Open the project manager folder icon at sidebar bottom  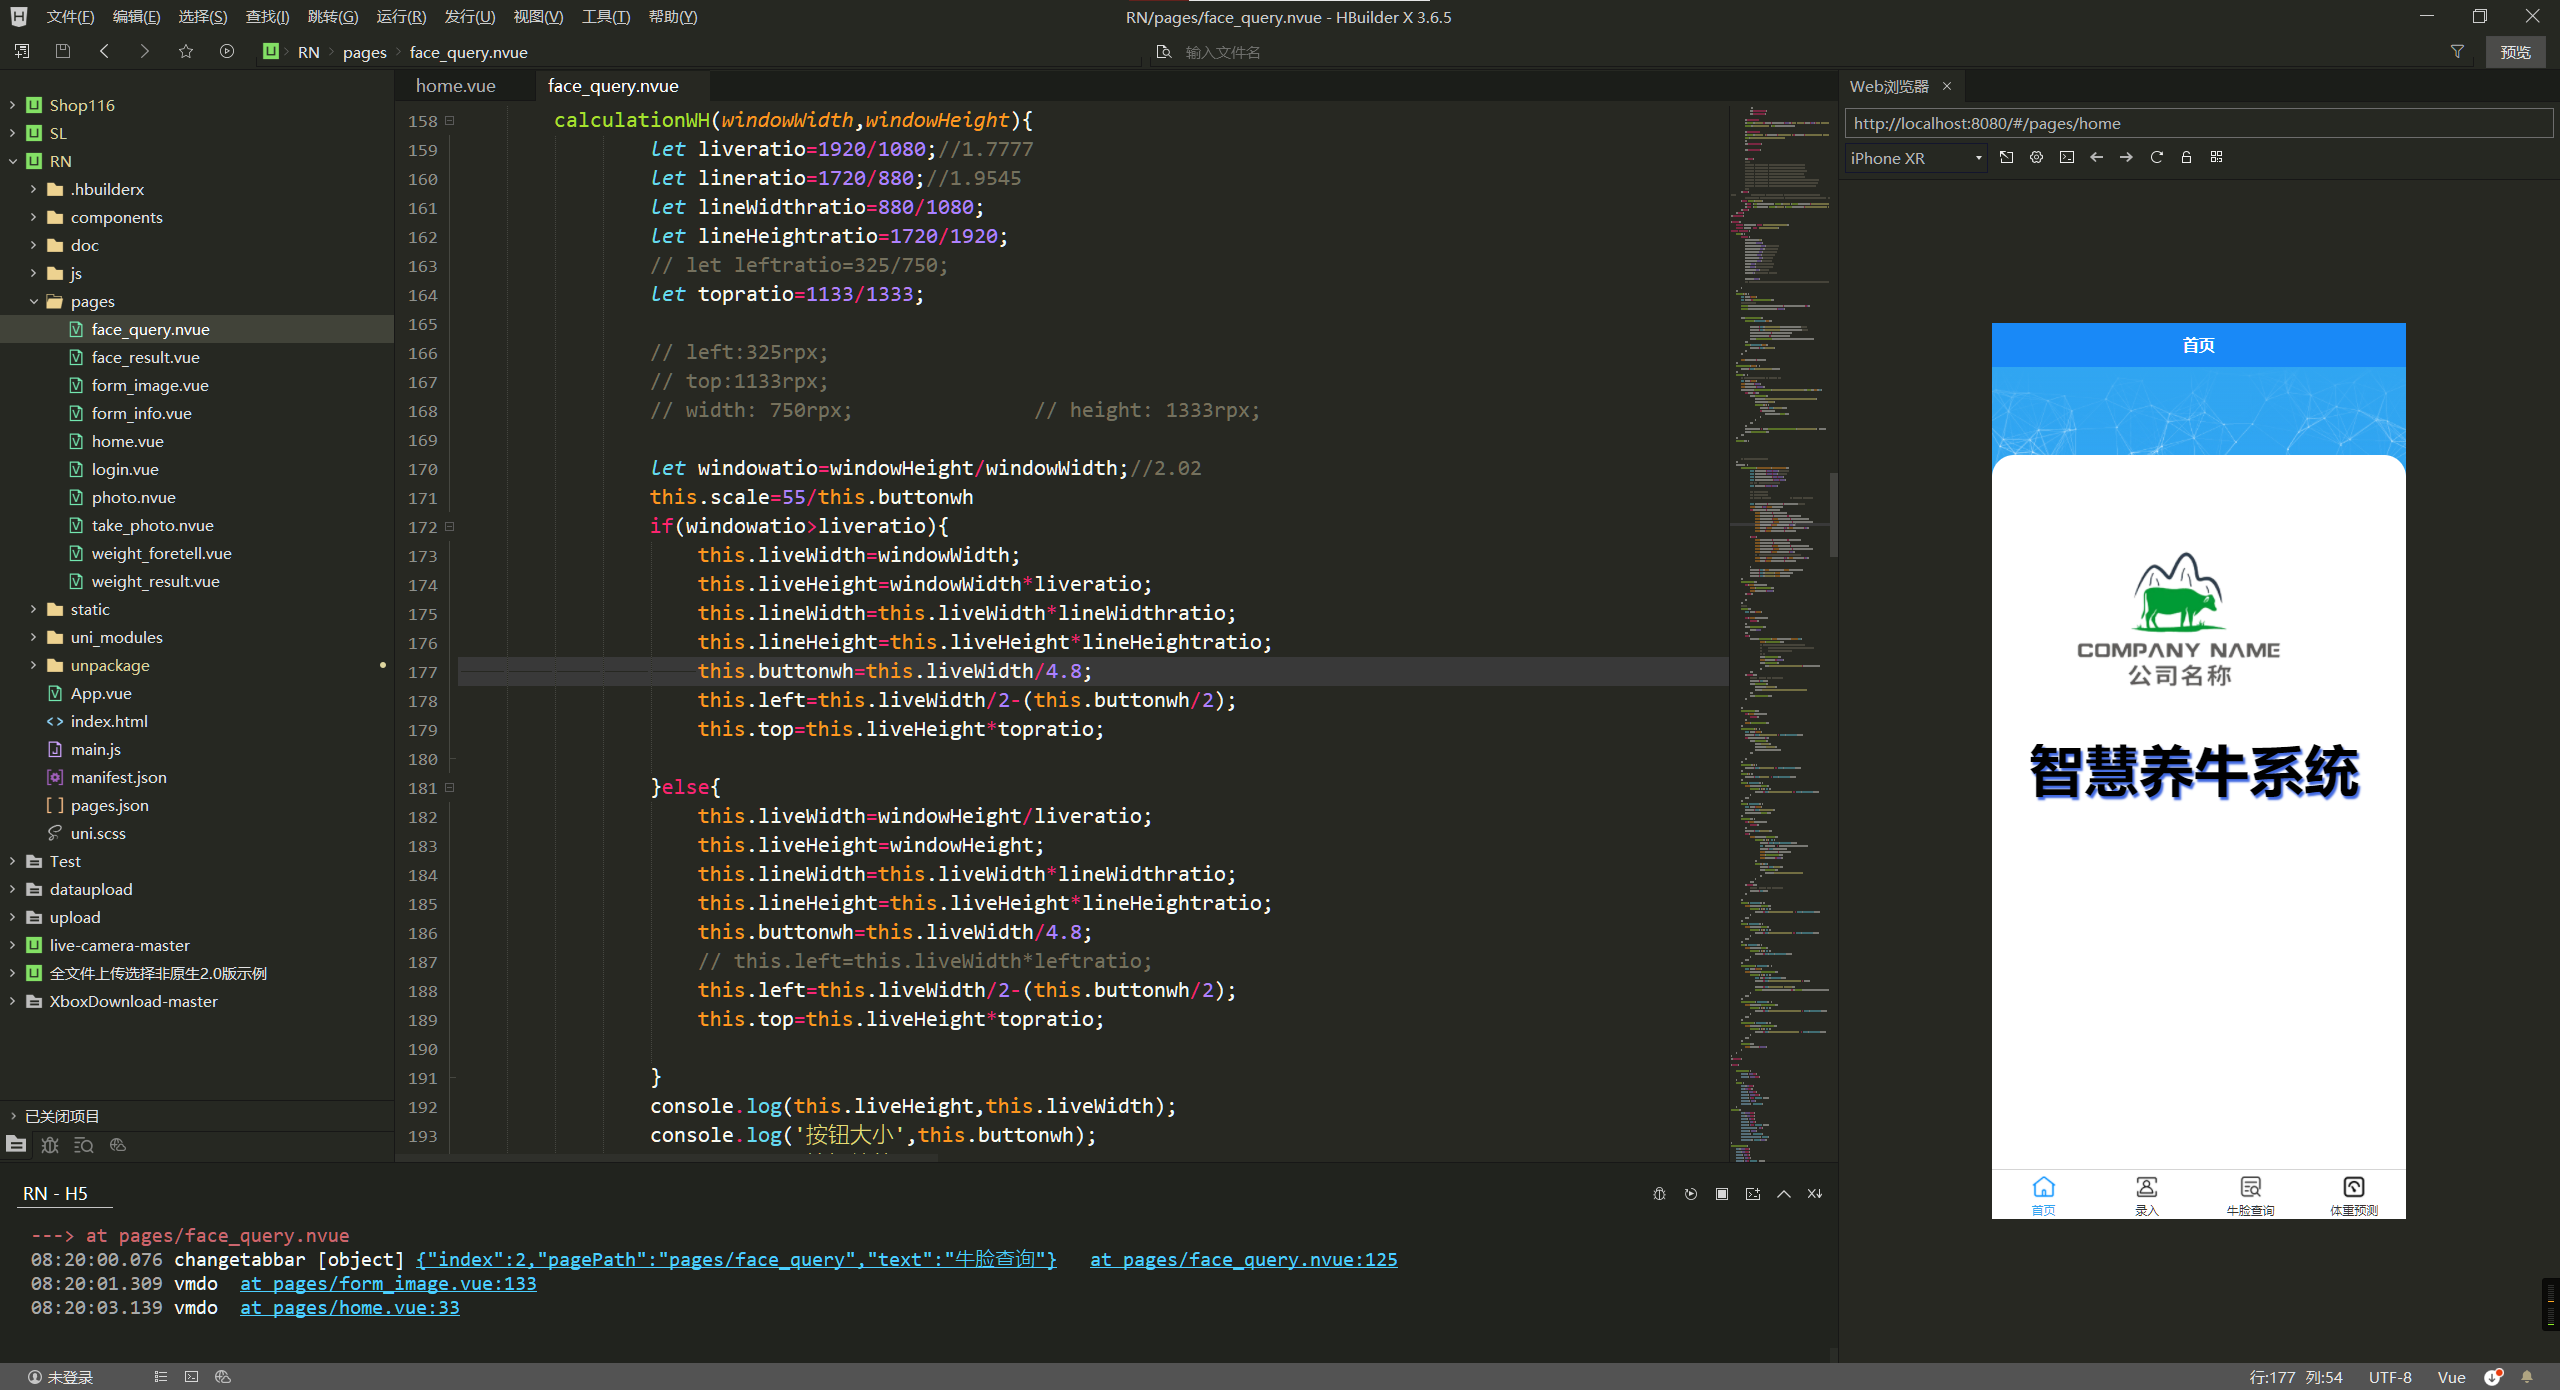coord(16,1145)
